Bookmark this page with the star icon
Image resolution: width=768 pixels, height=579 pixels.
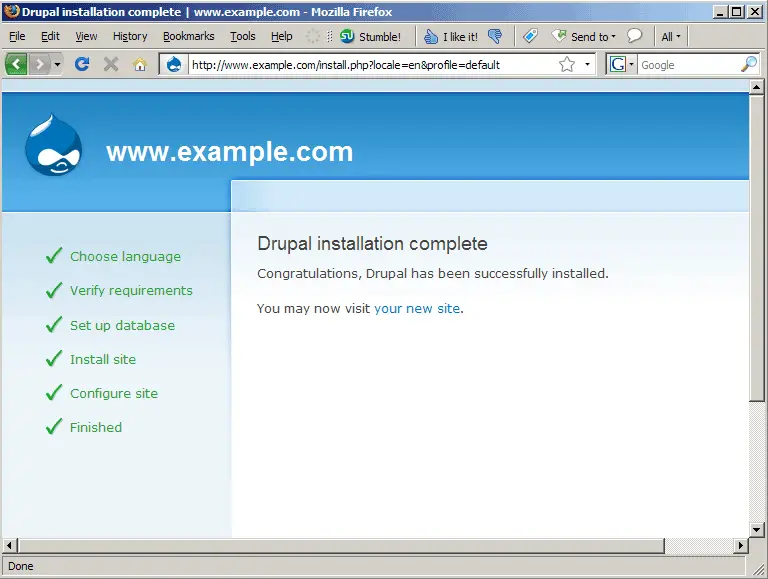point(567,64)
